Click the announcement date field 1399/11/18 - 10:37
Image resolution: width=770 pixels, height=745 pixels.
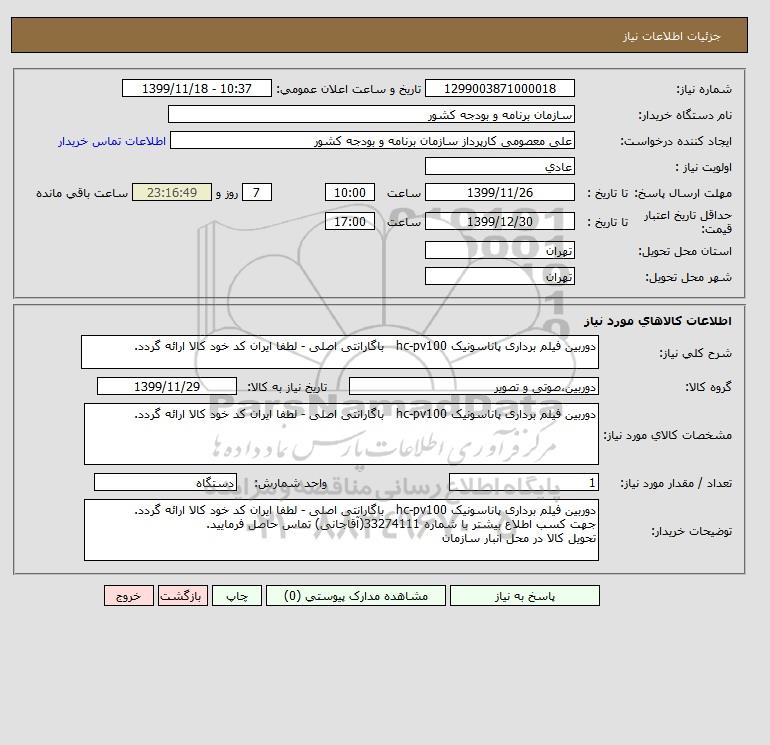[x=196, y=88]
